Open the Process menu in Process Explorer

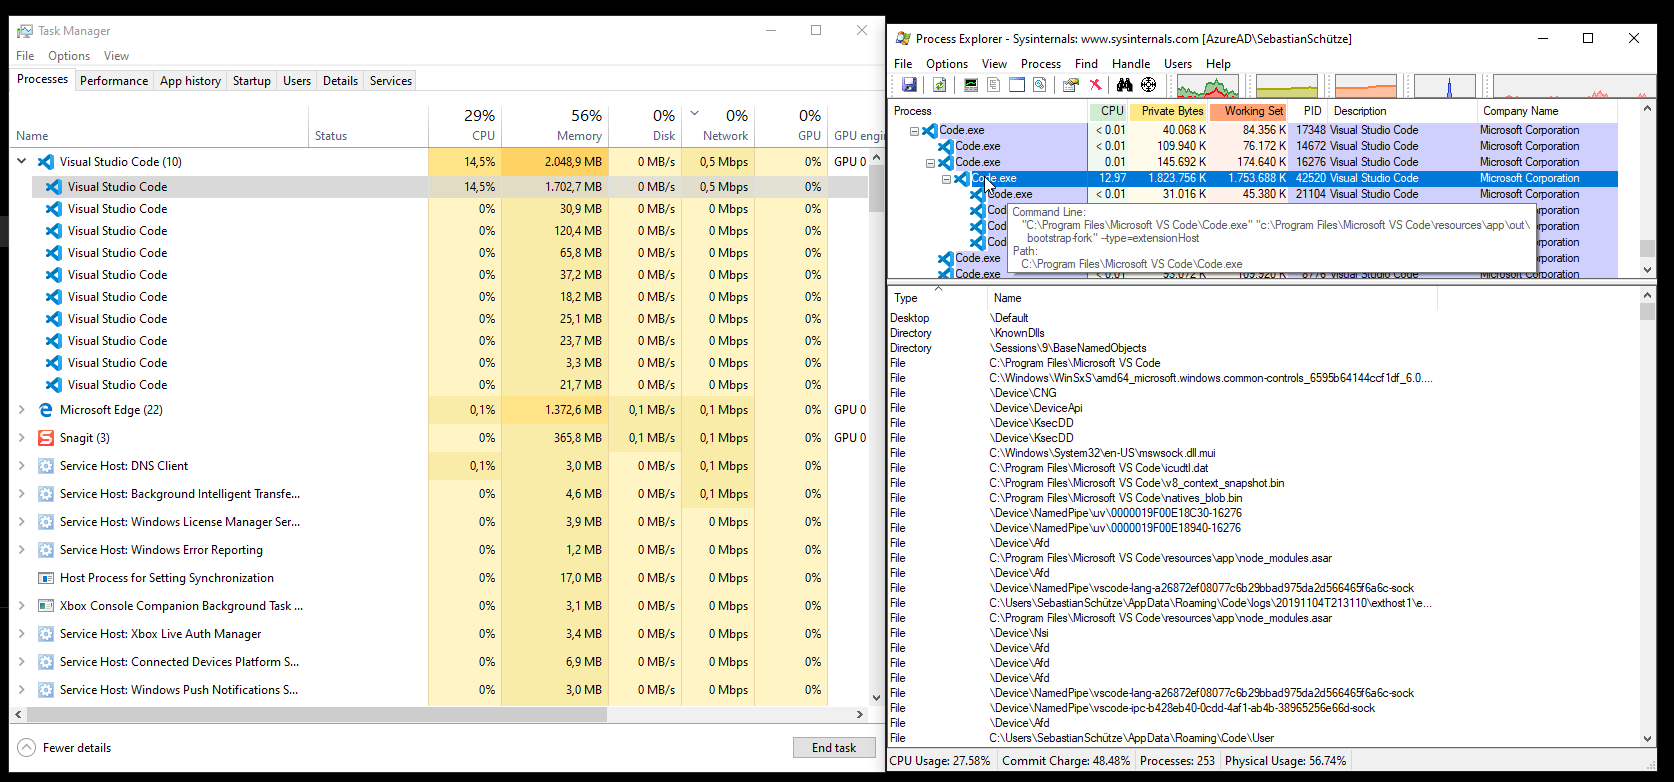coord(1041,64)
